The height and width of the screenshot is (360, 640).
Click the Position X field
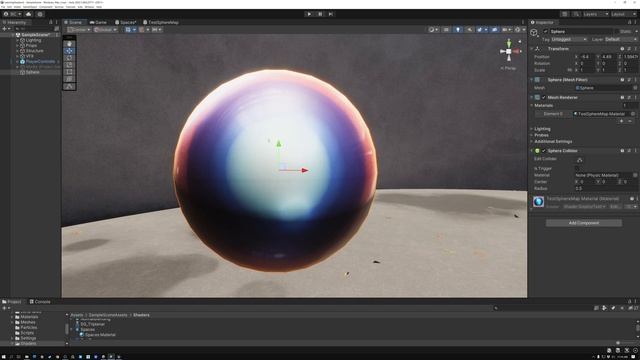pos(587,57)
